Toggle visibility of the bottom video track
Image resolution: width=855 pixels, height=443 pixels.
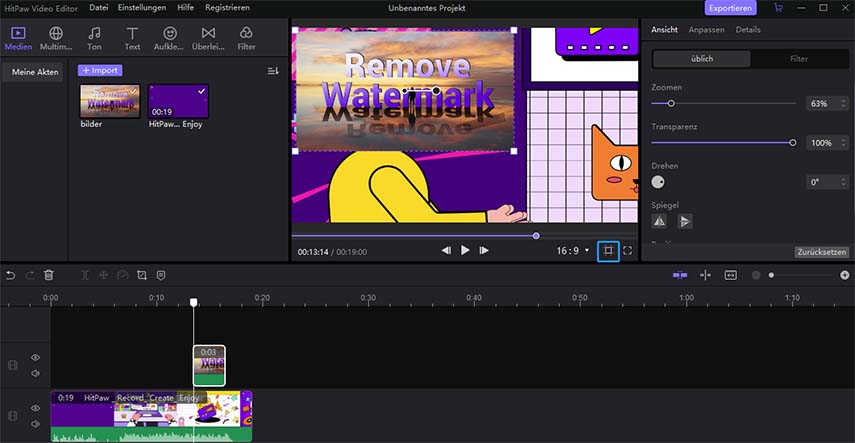(35, 408)
